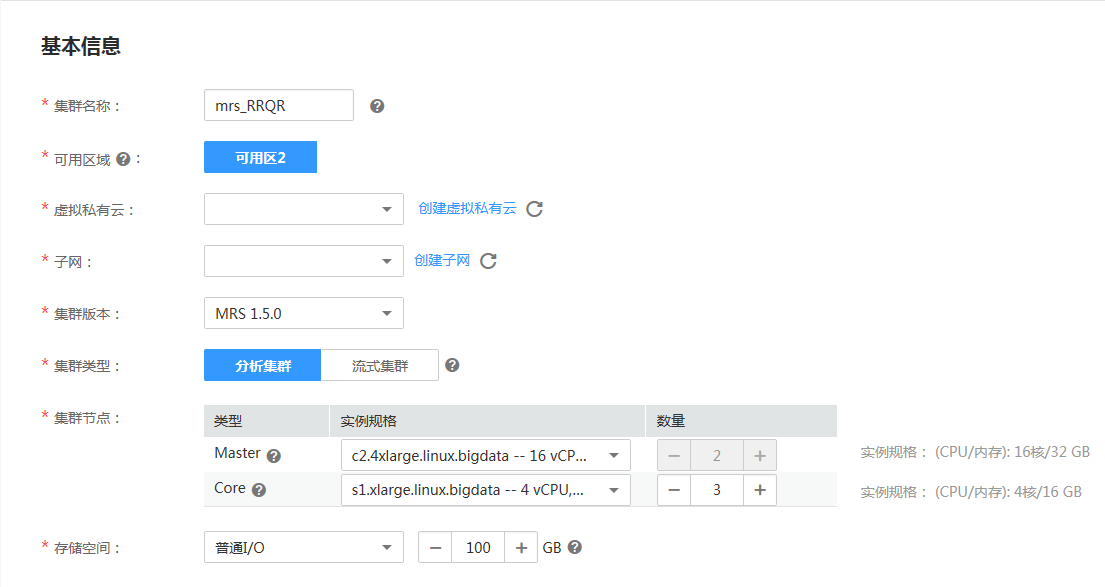
Task: Click the Core node count field showing 3
Action: [x=717, y=490]
